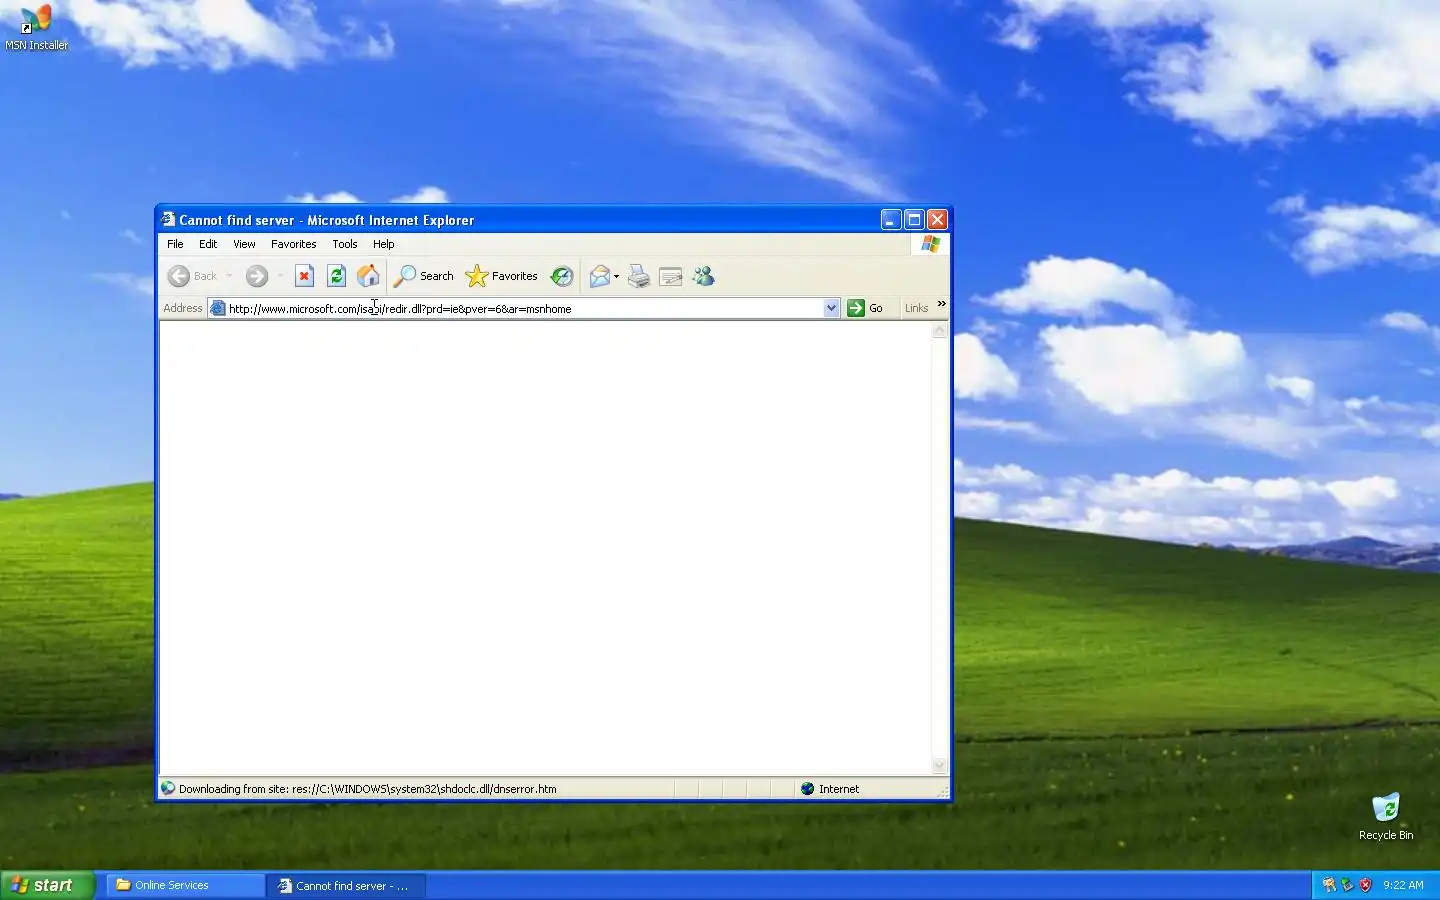Screen dimensions: 1440x900
Task: Open the Edit menu
Action: pyautogui.click(x=208, y=244)
